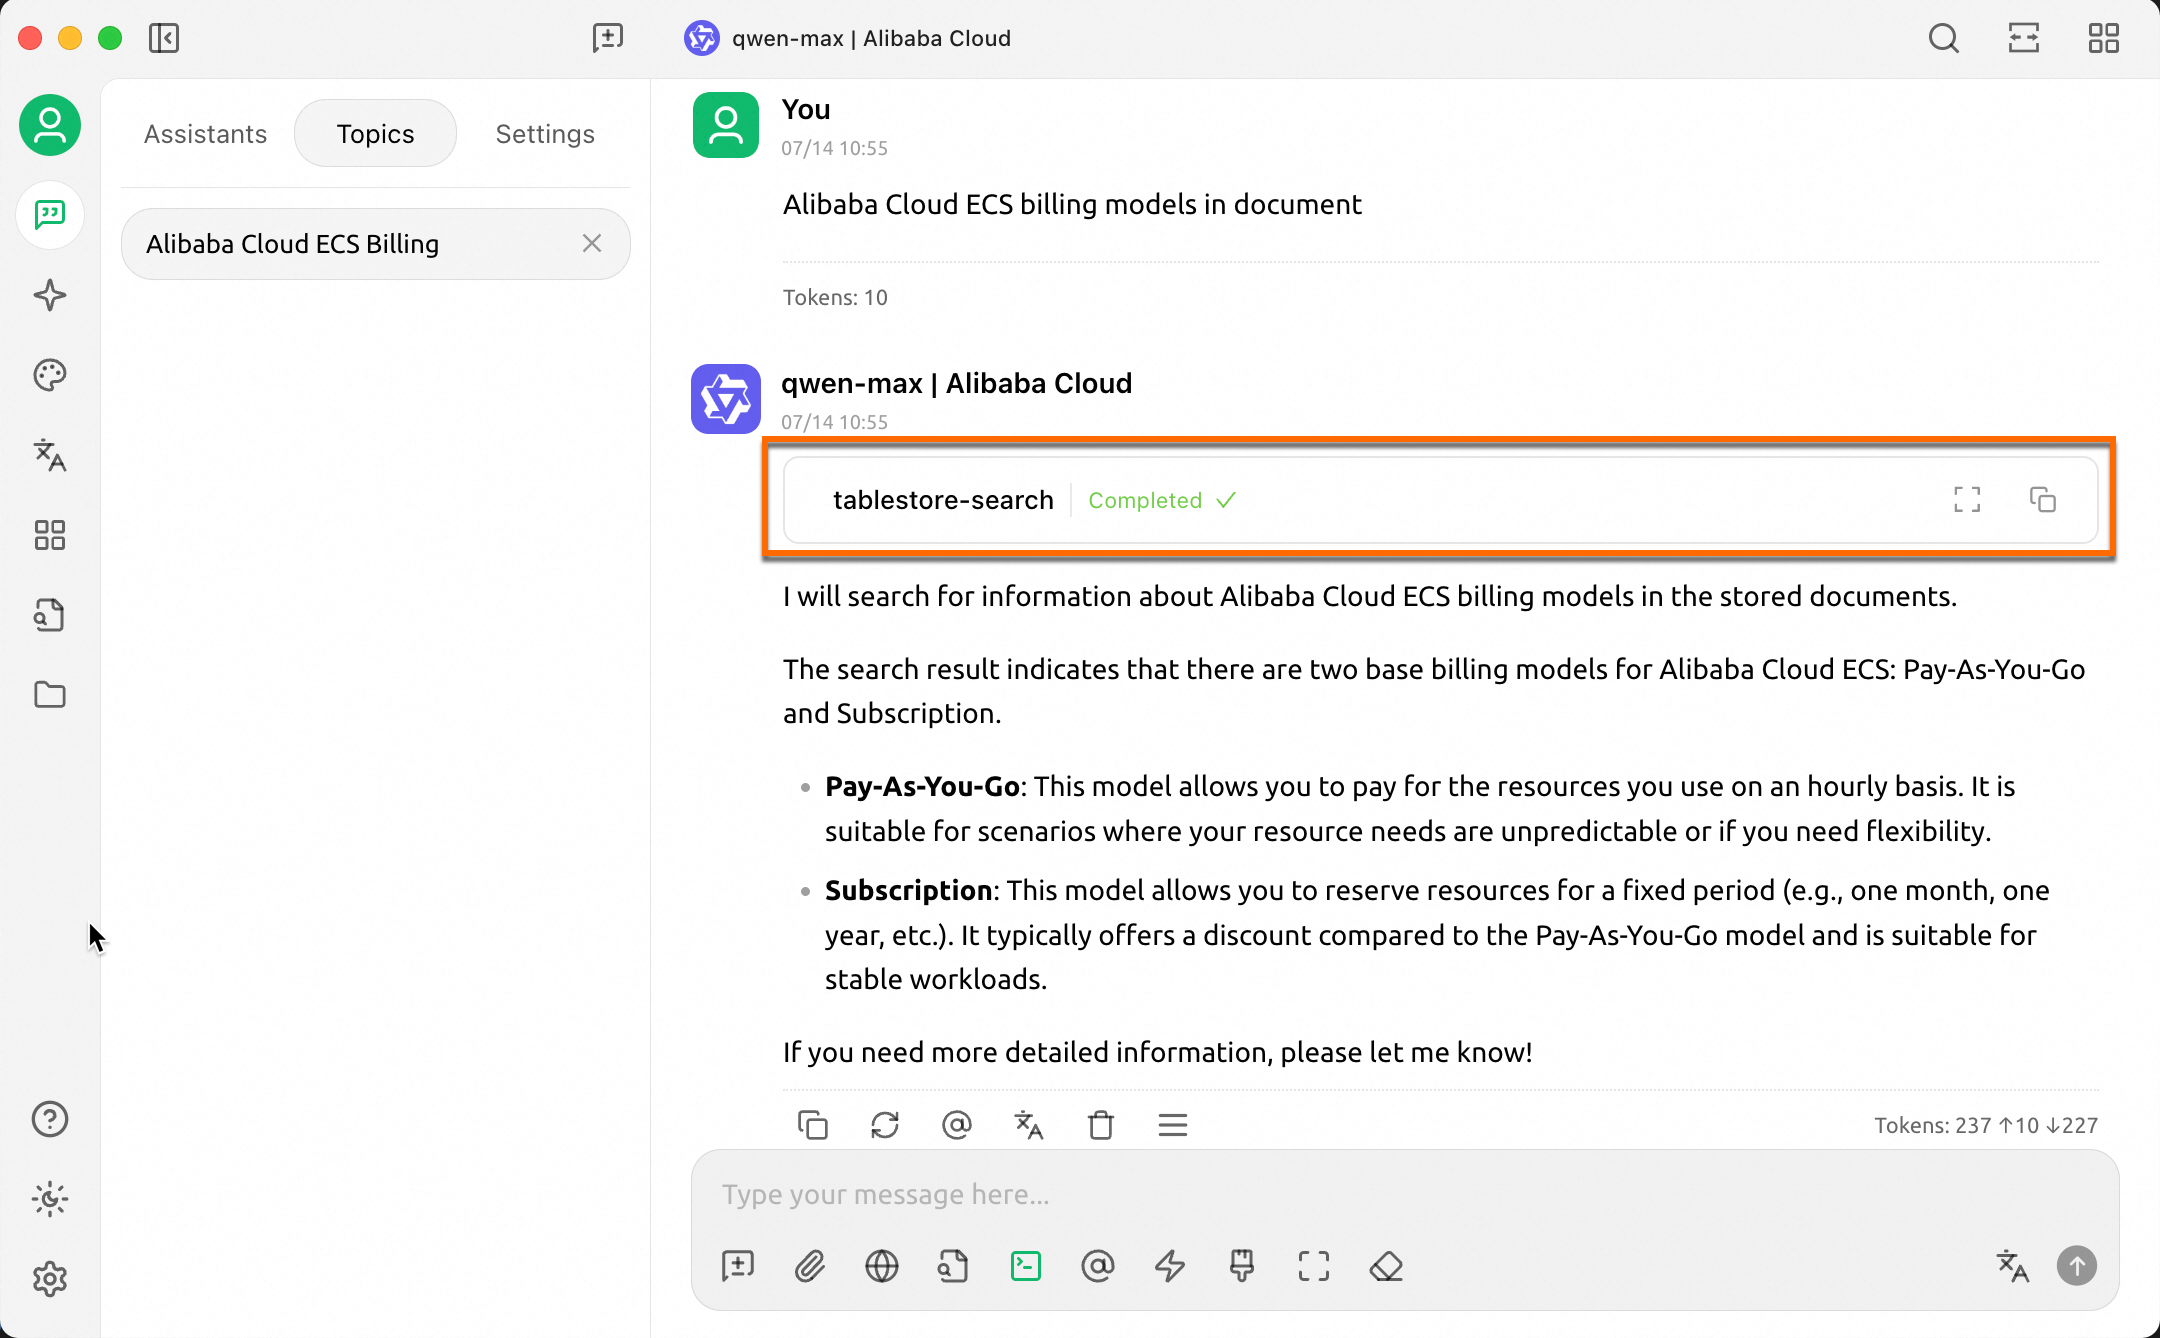The width and height of the screenshot is (2160, 1338).
Task: Open the user avatar profile
Action: (x=50, y=125)
